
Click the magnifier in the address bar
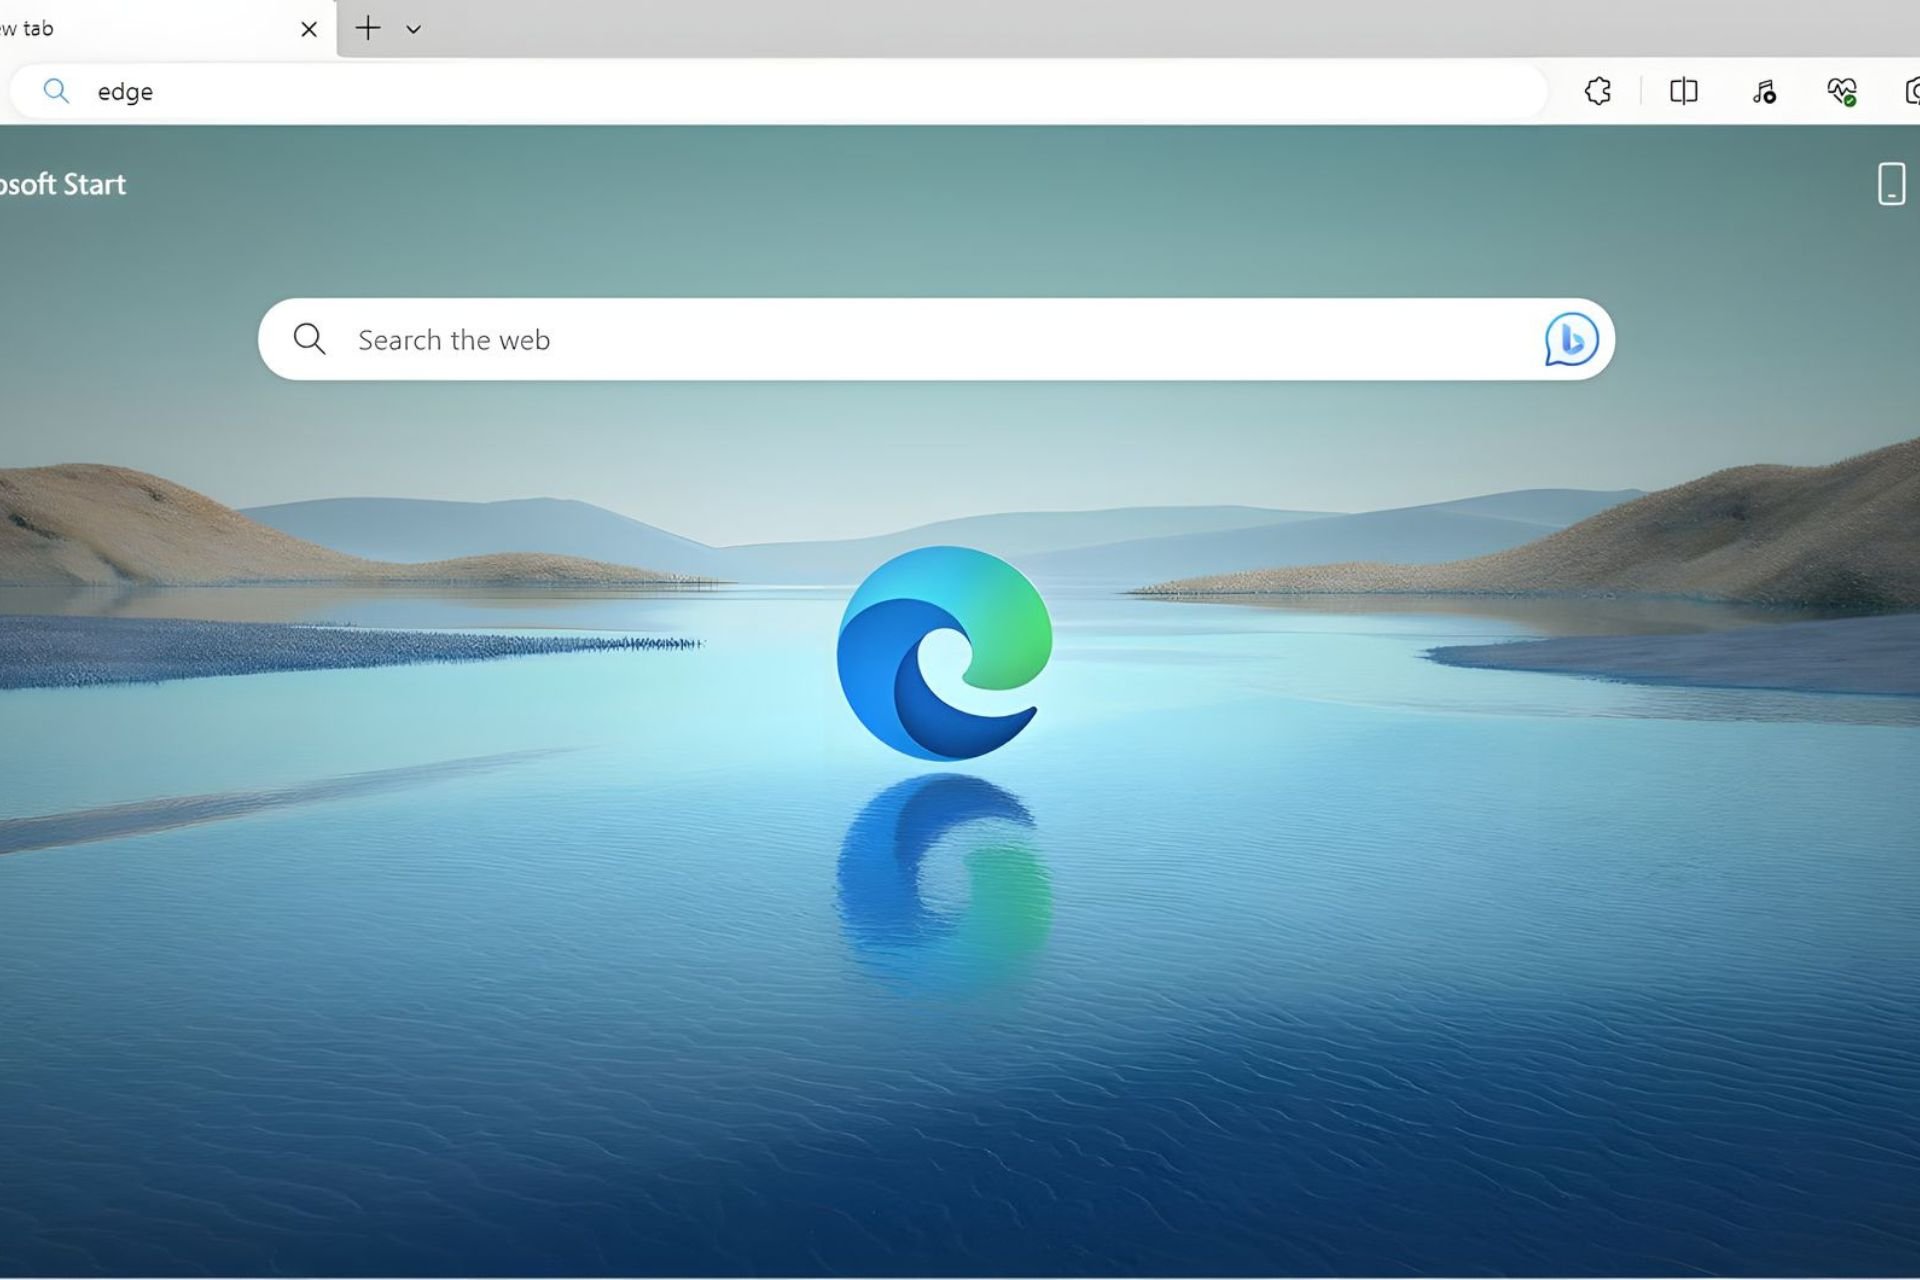point(56,91)
